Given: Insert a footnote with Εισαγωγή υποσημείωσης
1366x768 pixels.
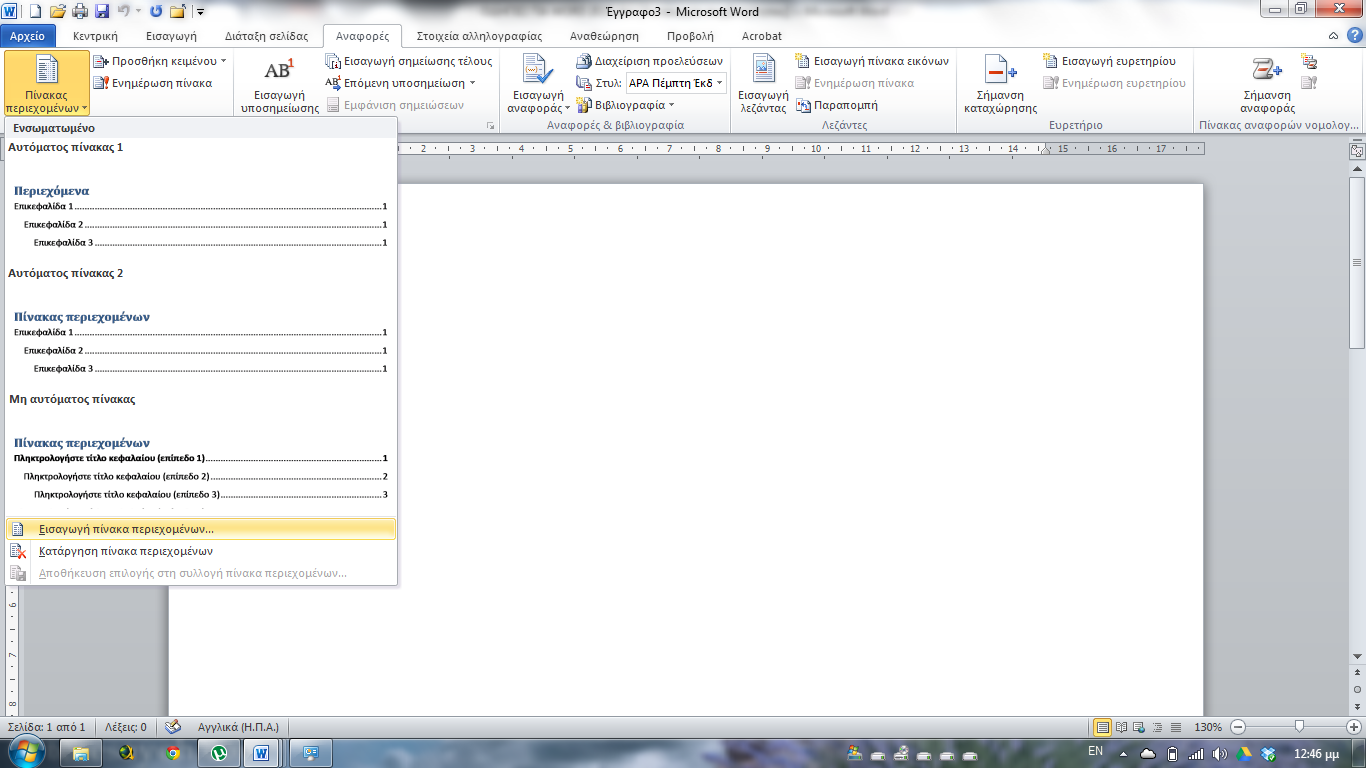Looking at the screenshot, I should (x=280, y=86).
